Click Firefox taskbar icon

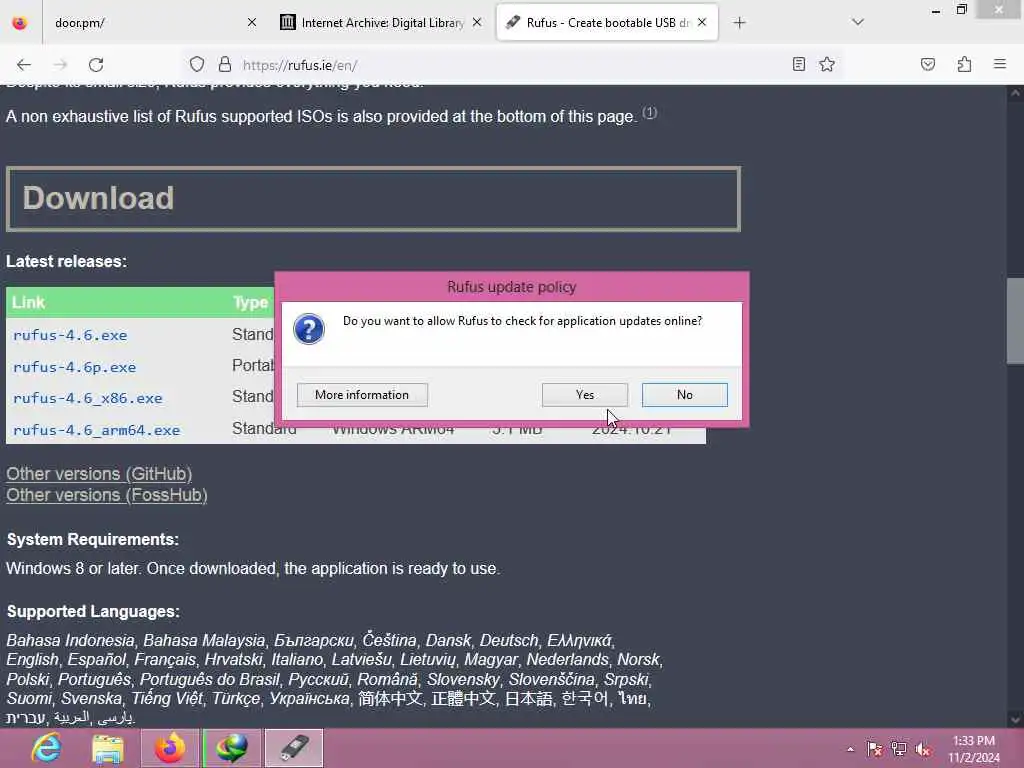tap(170, 748)
